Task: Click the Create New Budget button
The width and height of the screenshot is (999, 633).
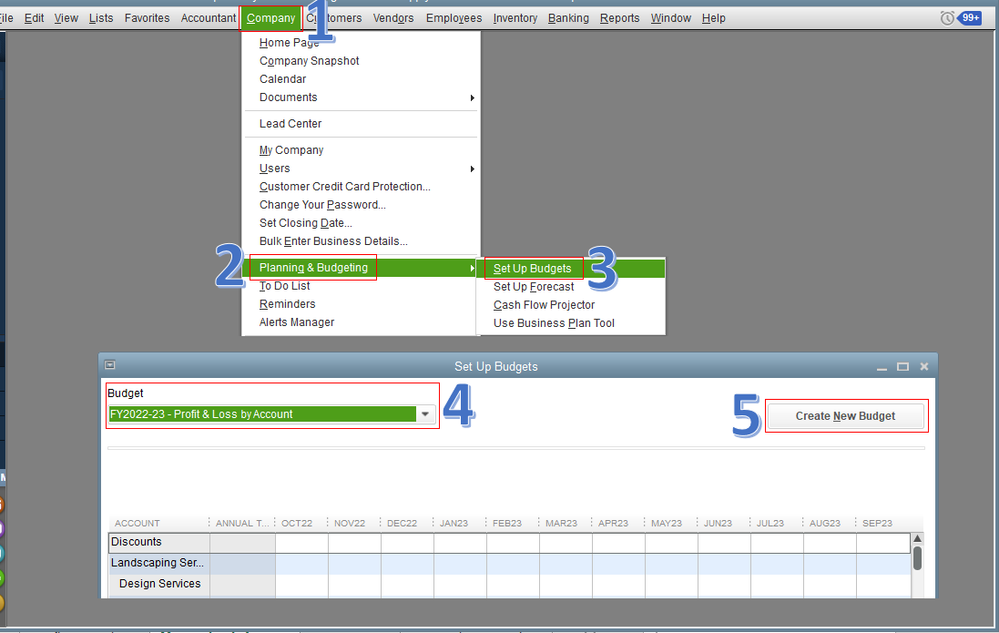Action: tap(845, 416)
